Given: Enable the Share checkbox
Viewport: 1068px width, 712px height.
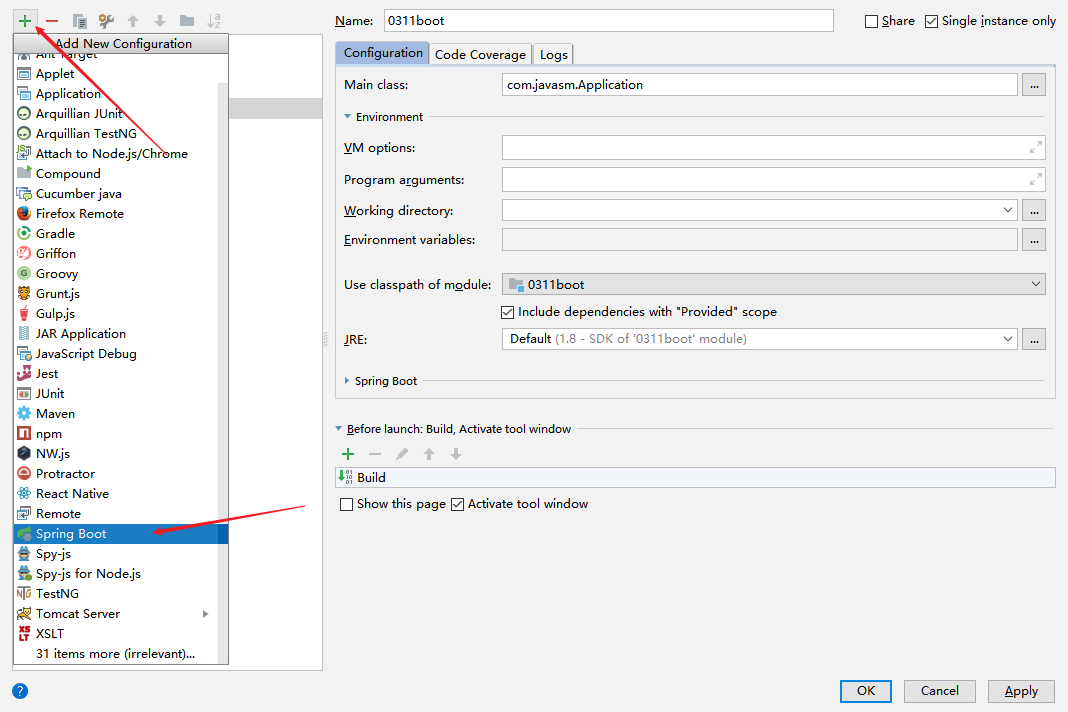Looking at the screenshot, I should (871, 21).
